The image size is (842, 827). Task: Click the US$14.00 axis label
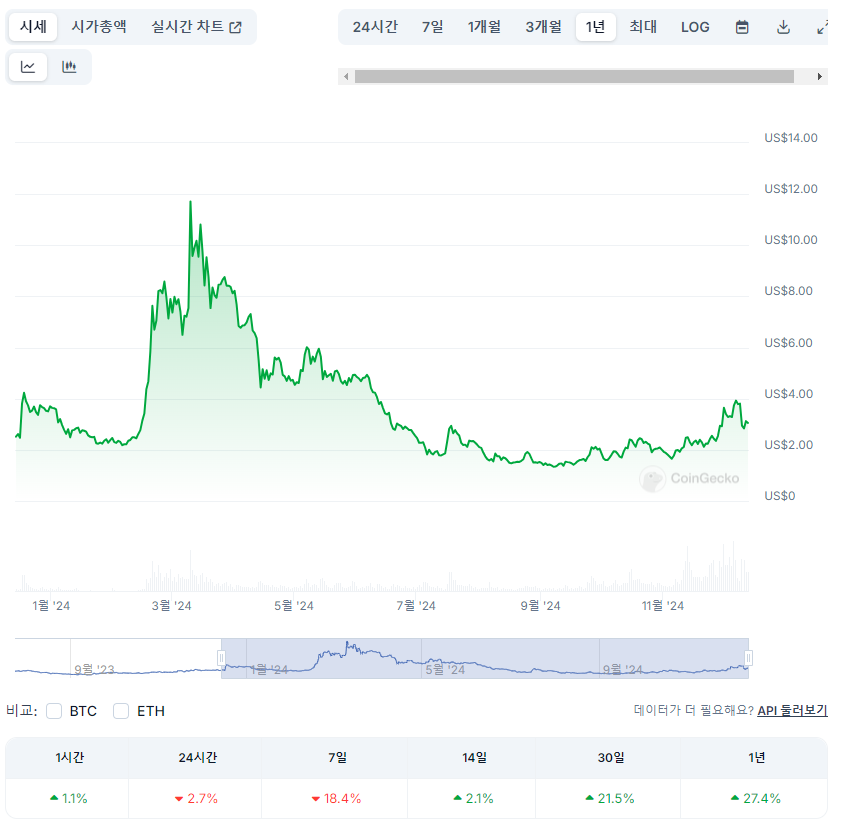pos(790,138)
